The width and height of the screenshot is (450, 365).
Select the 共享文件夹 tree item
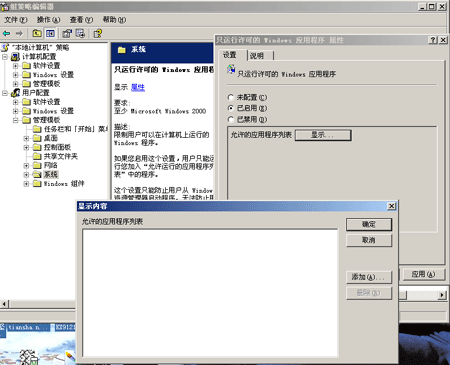point(61,156)
